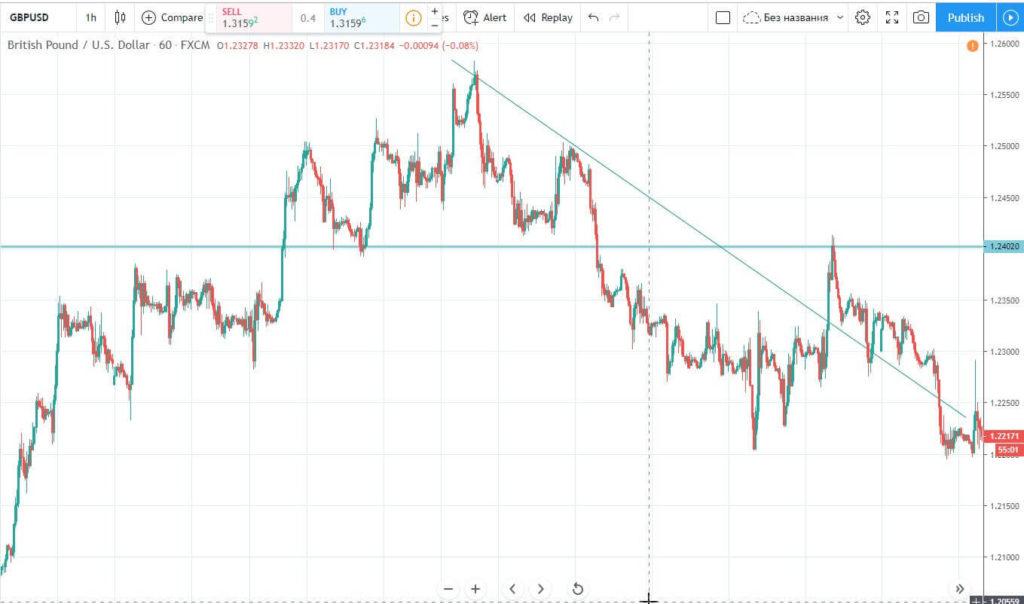The width and height of the screenshot is (1024, 604).
Task: Reset chart view with the circular arrow
Action: click(x=577, y=589)
